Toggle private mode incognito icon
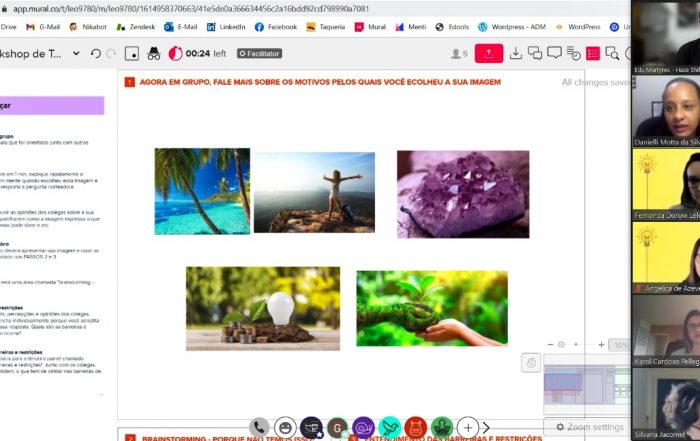 click(154, 53)
